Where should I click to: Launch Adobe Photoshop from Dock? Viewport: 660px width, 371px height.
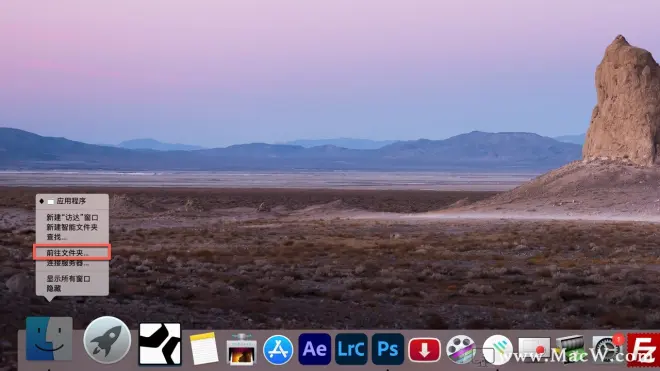tap(388, 349)
